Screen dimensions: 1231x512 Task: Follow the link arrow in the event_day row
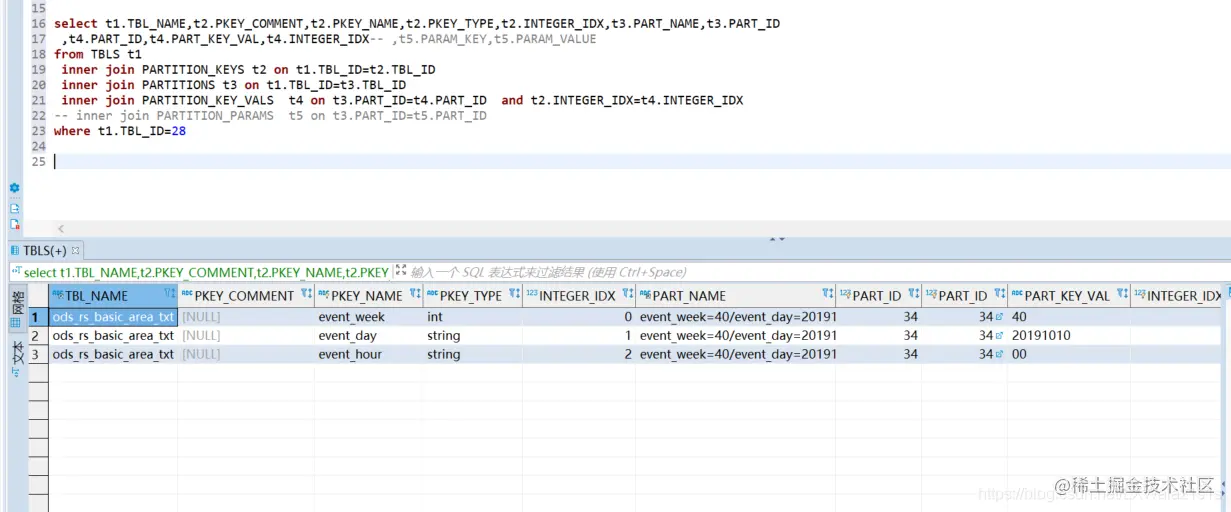pyautogui.click(x=1001, y=336)
